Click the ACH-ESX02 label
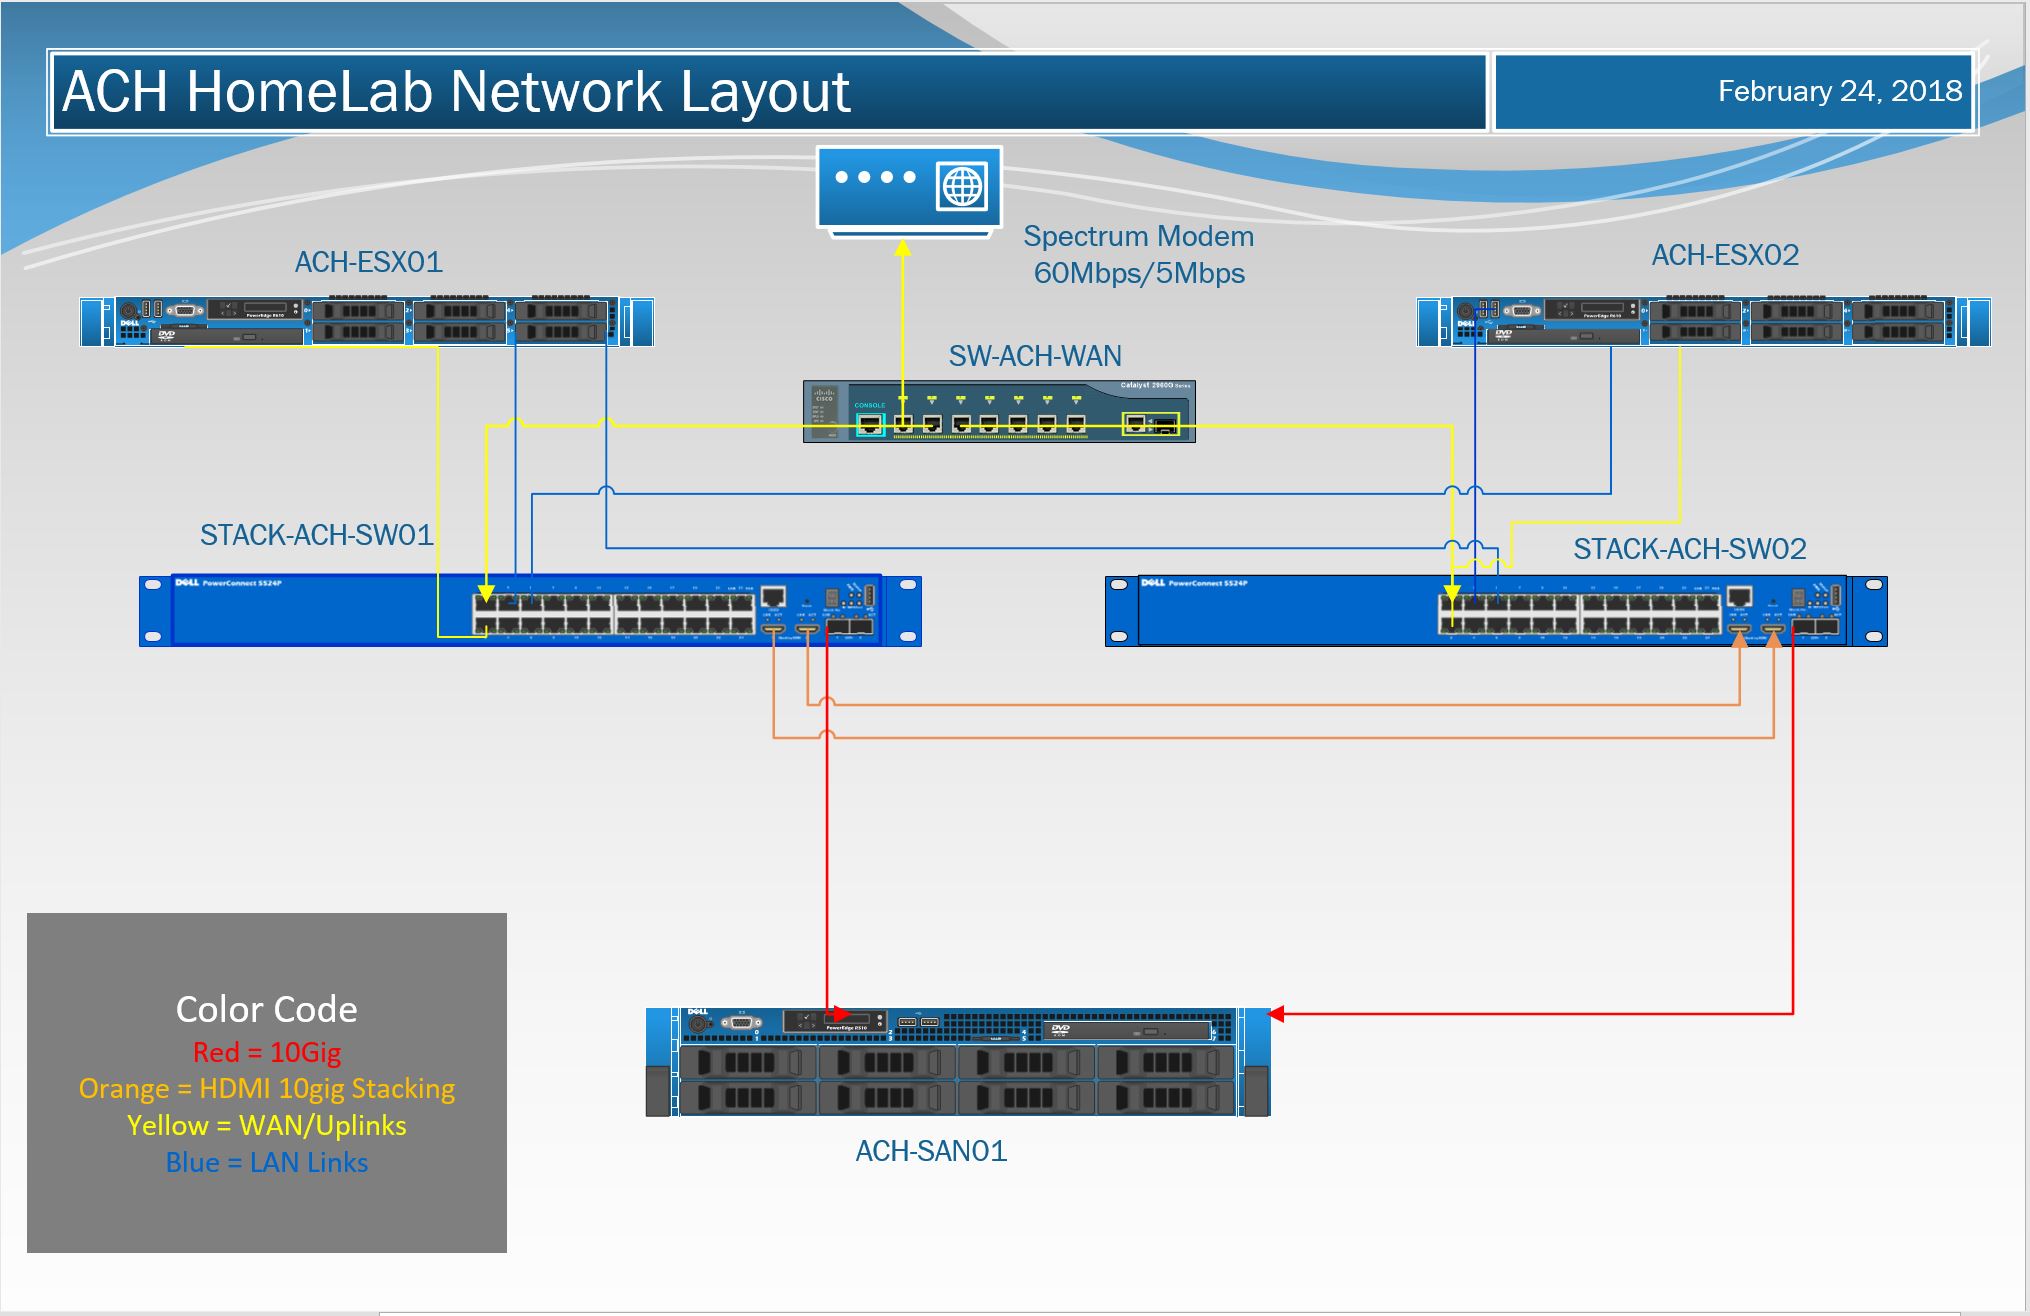This screenshot has height=1316, width=2030. point(1724,256)
